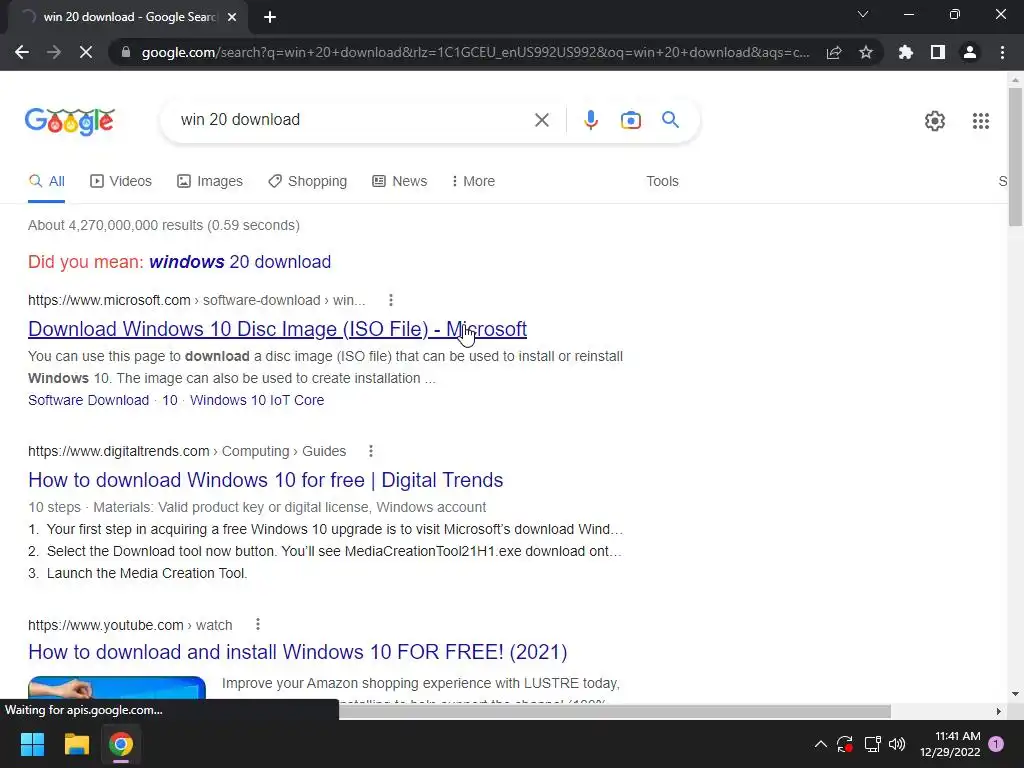Screen dimensions: 1024x768
Task: Open the Windows 10 IoT Core sitelink
Action: point(257,400)
